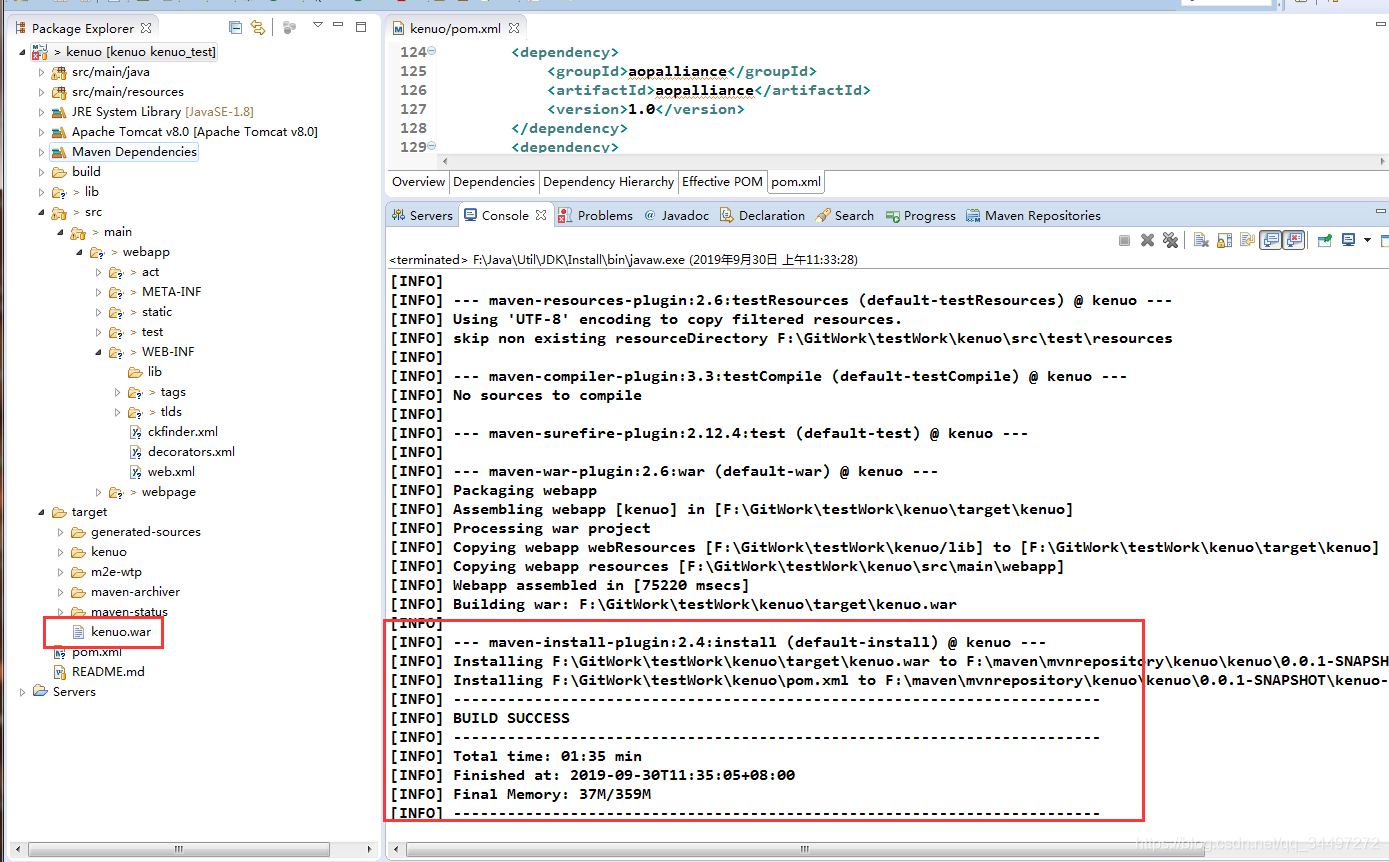
Task: Switch to the Servers tab
Action: pos(423,215)
